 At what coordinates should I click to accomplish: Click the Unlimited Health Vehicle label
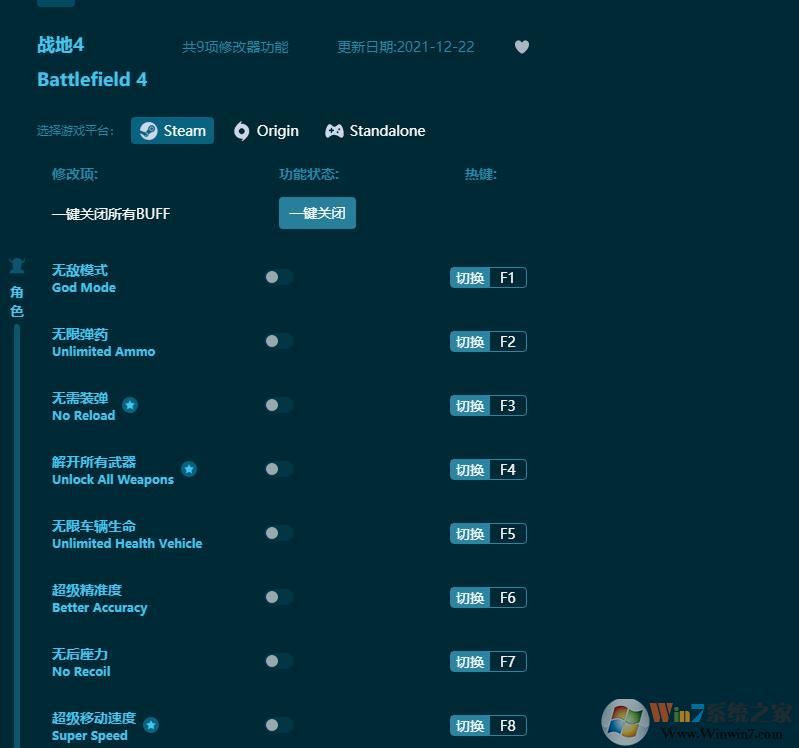click(x=127, y=543)
